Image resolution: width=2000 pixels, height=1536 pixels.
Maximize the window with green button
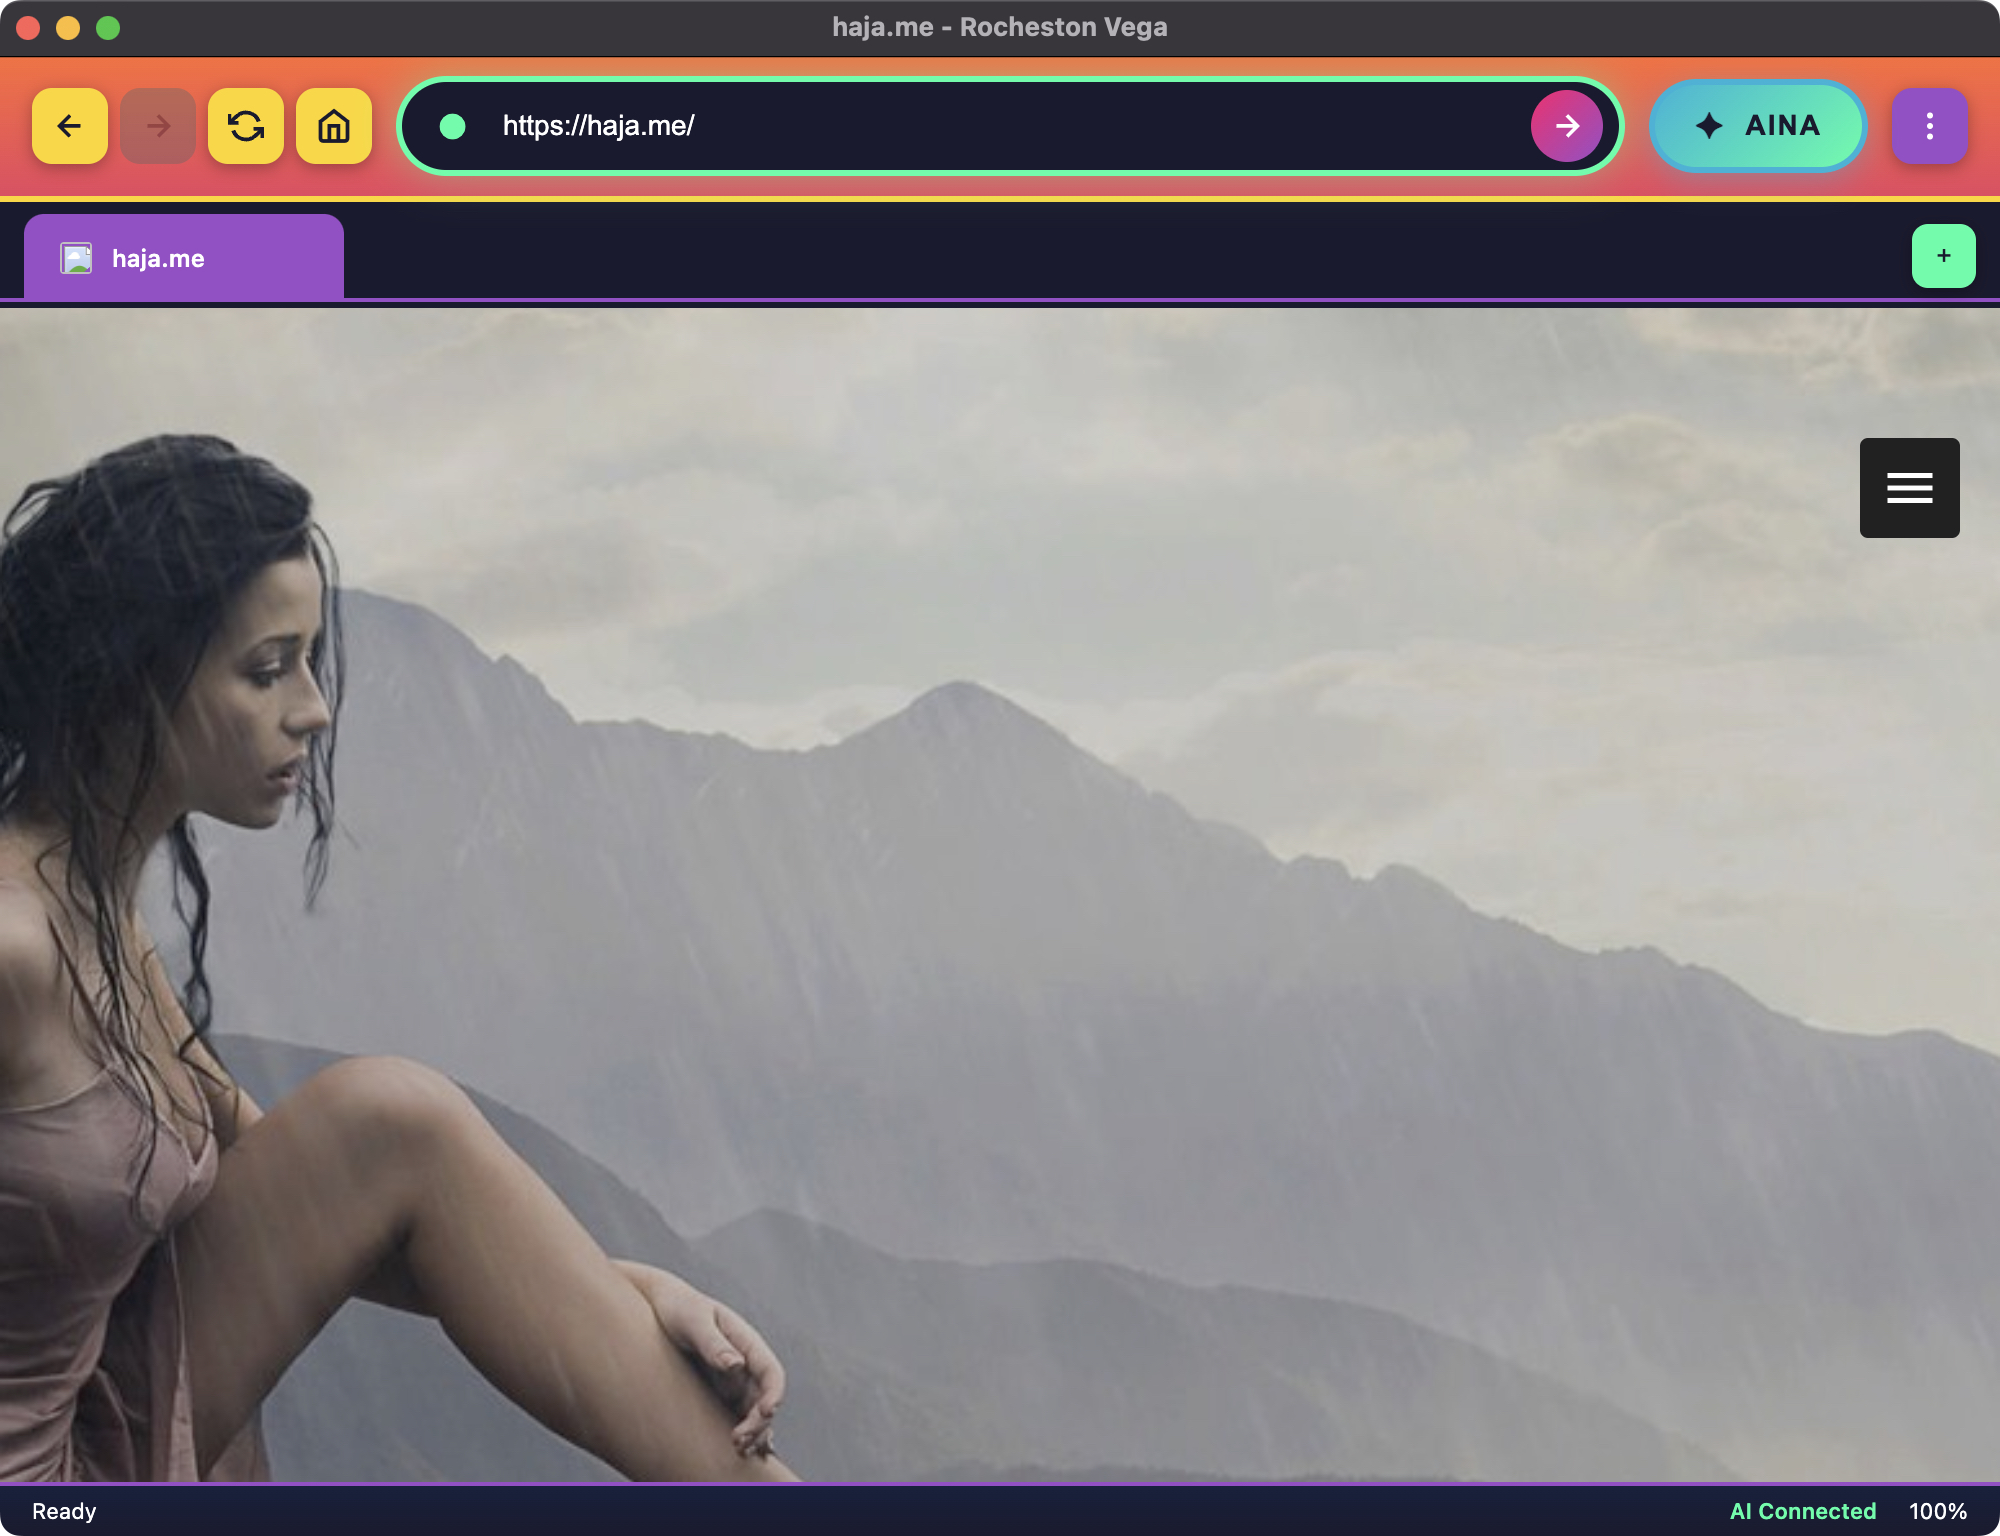click(108, 28)
